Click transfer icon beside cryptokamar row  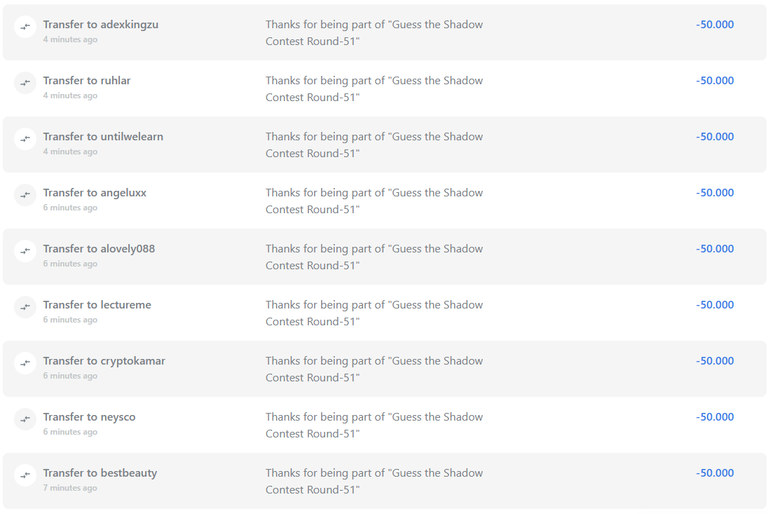coord(25,363)
